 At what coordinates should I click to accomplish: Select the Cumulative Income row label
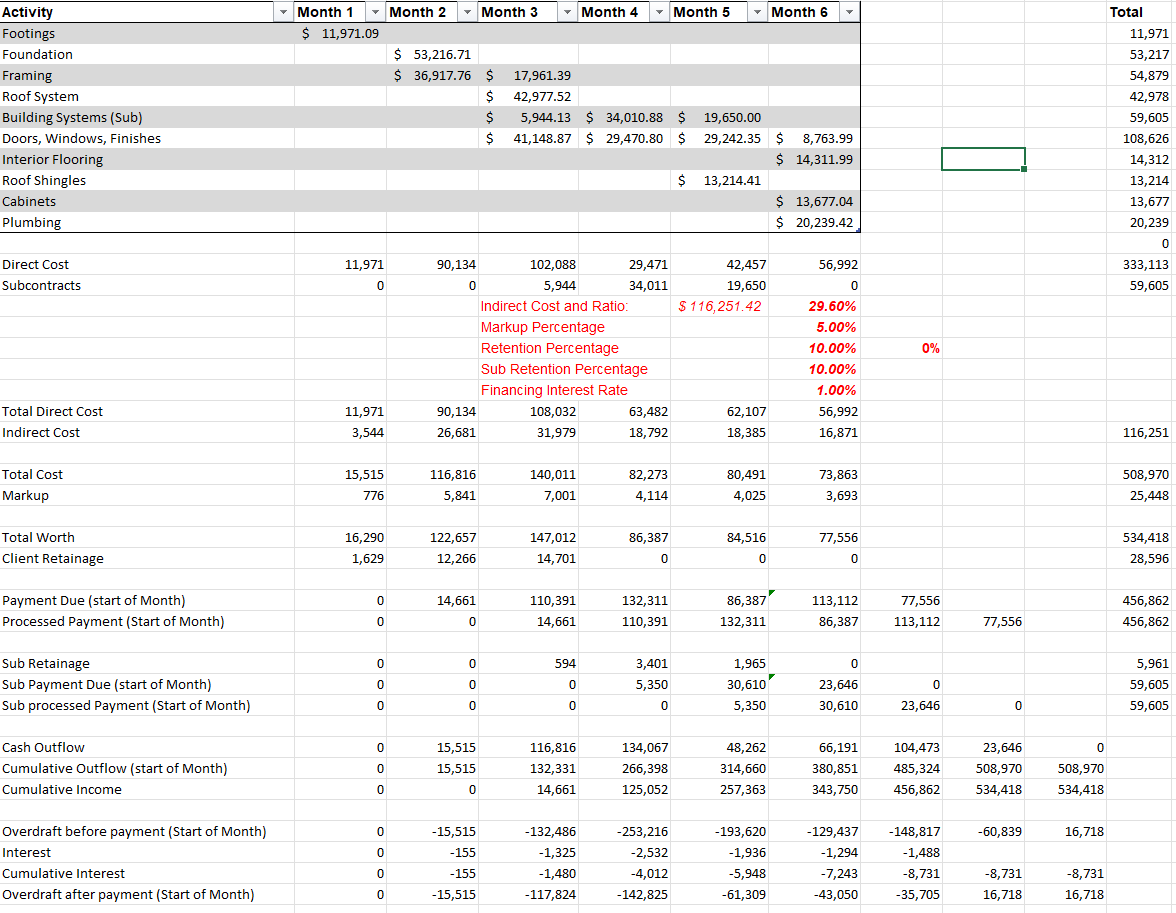click(x=62, y=789)
